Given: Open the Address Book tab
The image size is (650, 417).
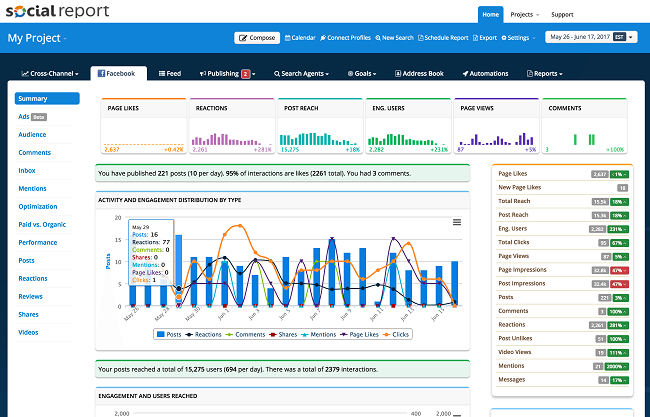Looking at the screenshot, I should 419,74.
